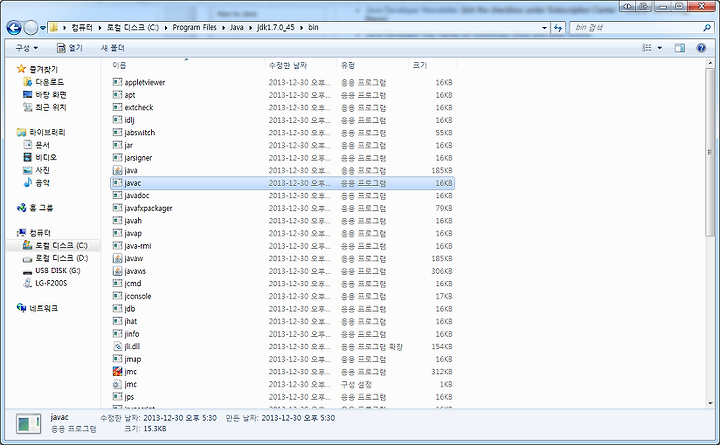Select the jar file name
This screenshot has height=445, width=720.
point(129,145)
